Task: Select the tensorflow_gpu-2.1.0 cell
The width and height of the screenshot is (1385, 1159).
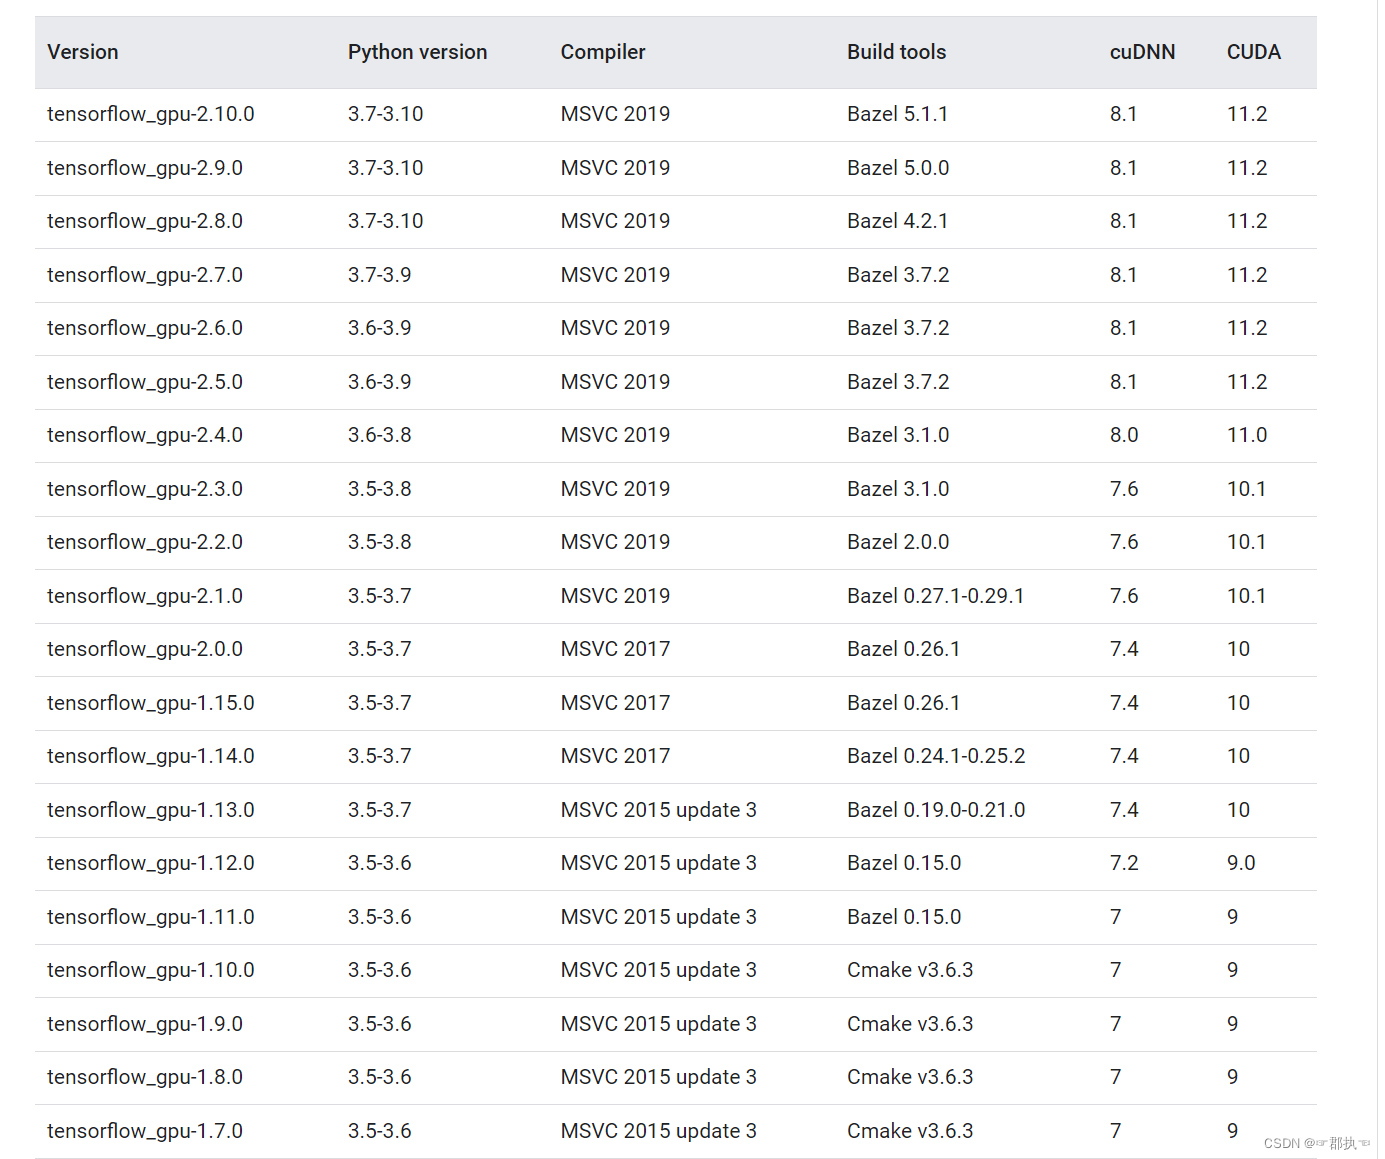Action: click(145, 596)
